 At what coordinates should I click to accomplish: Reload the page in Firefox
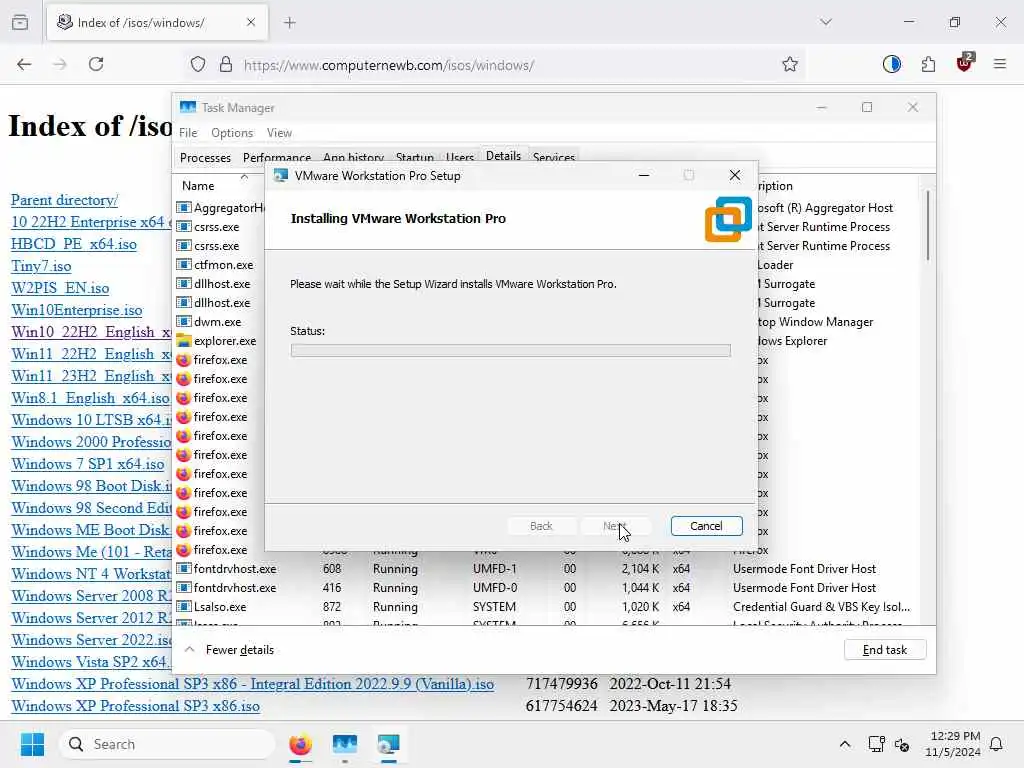96,64
